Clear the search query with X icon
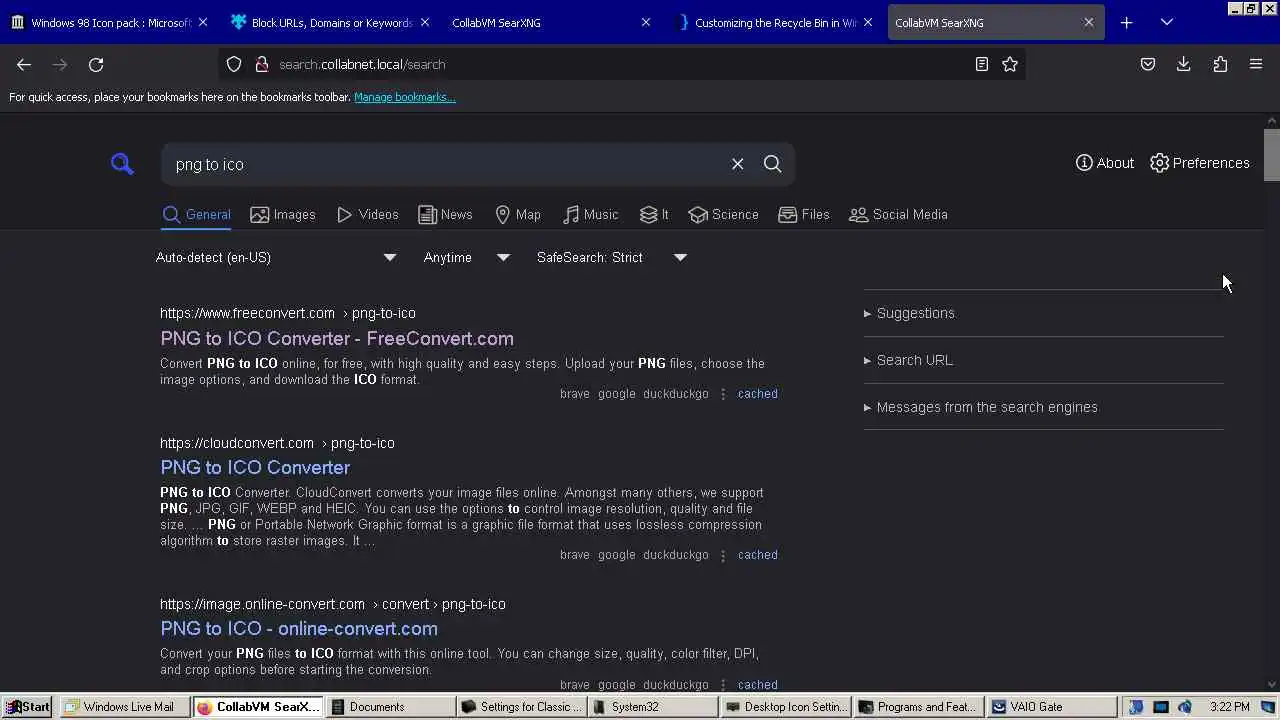 pyautogui.click(x=737, y=164)
